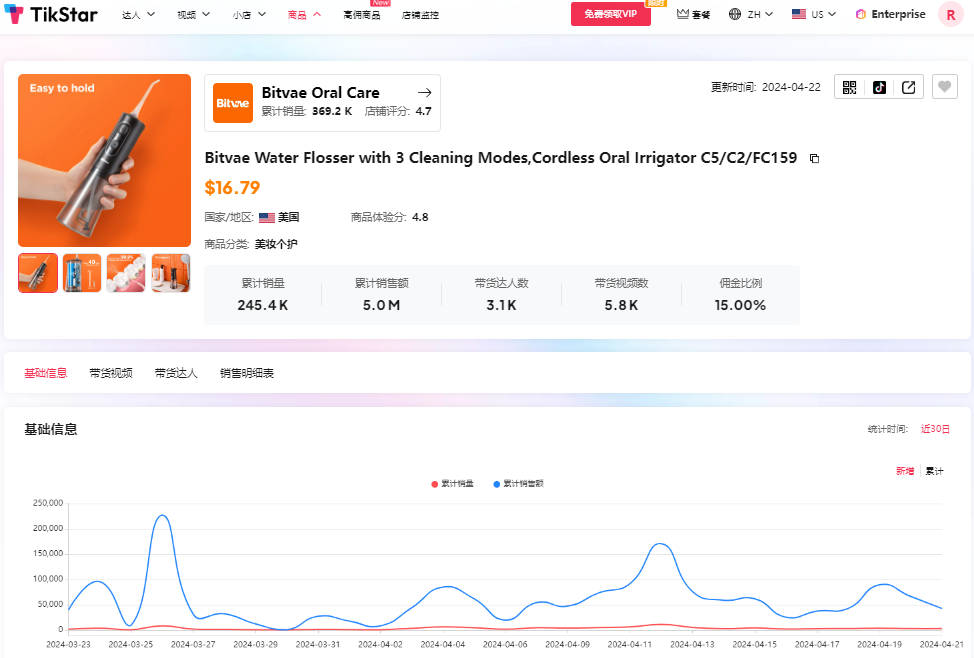Click main product image Easy to hold
The height and width of the screenshot is (658, 974).
(104, 160)
